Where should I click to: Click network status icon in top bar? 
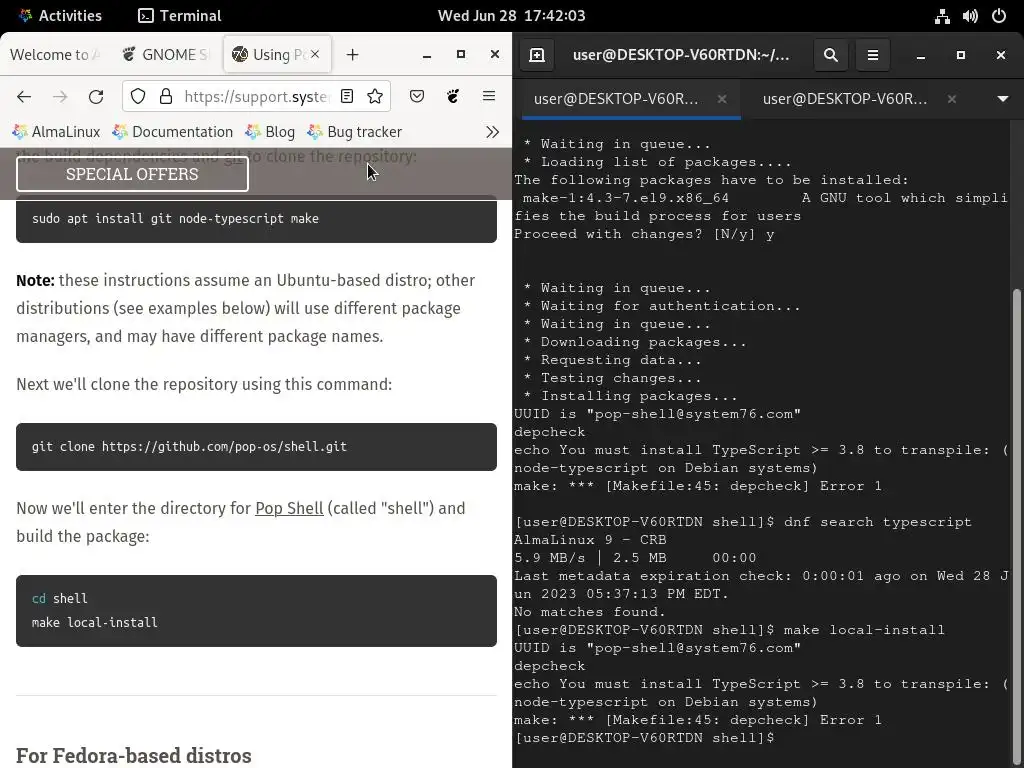pyautogui.click(x=942, y=16)
